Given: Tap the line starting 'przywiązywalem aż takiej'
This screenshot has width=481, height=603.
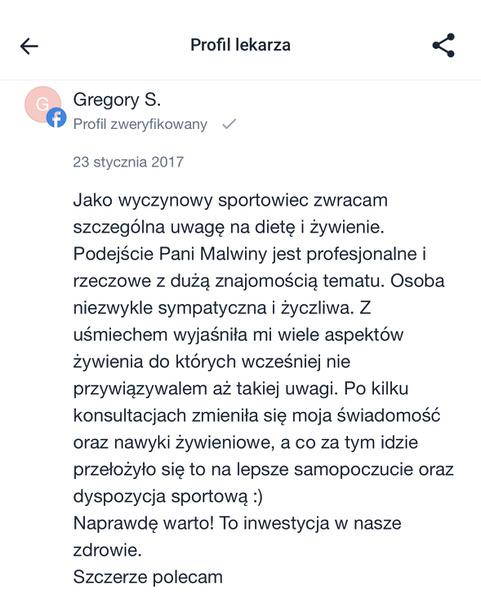Looking at the screenshot, I should (241, 389).
